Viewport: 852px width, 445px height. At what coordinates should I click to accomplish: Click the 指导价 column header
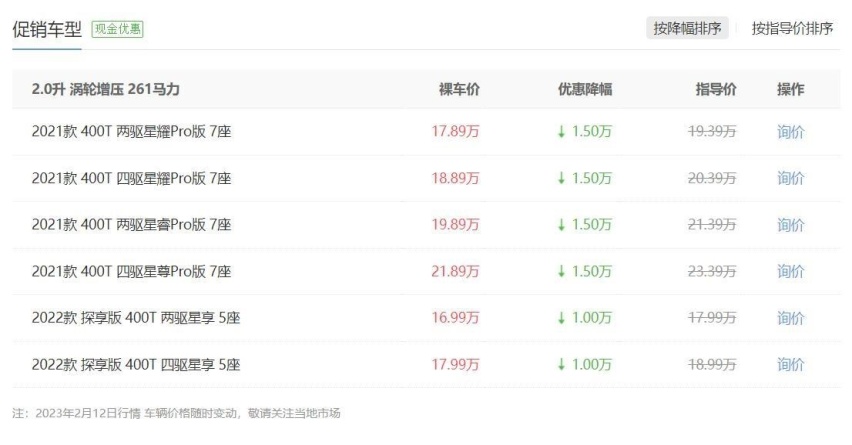point(716,89)
